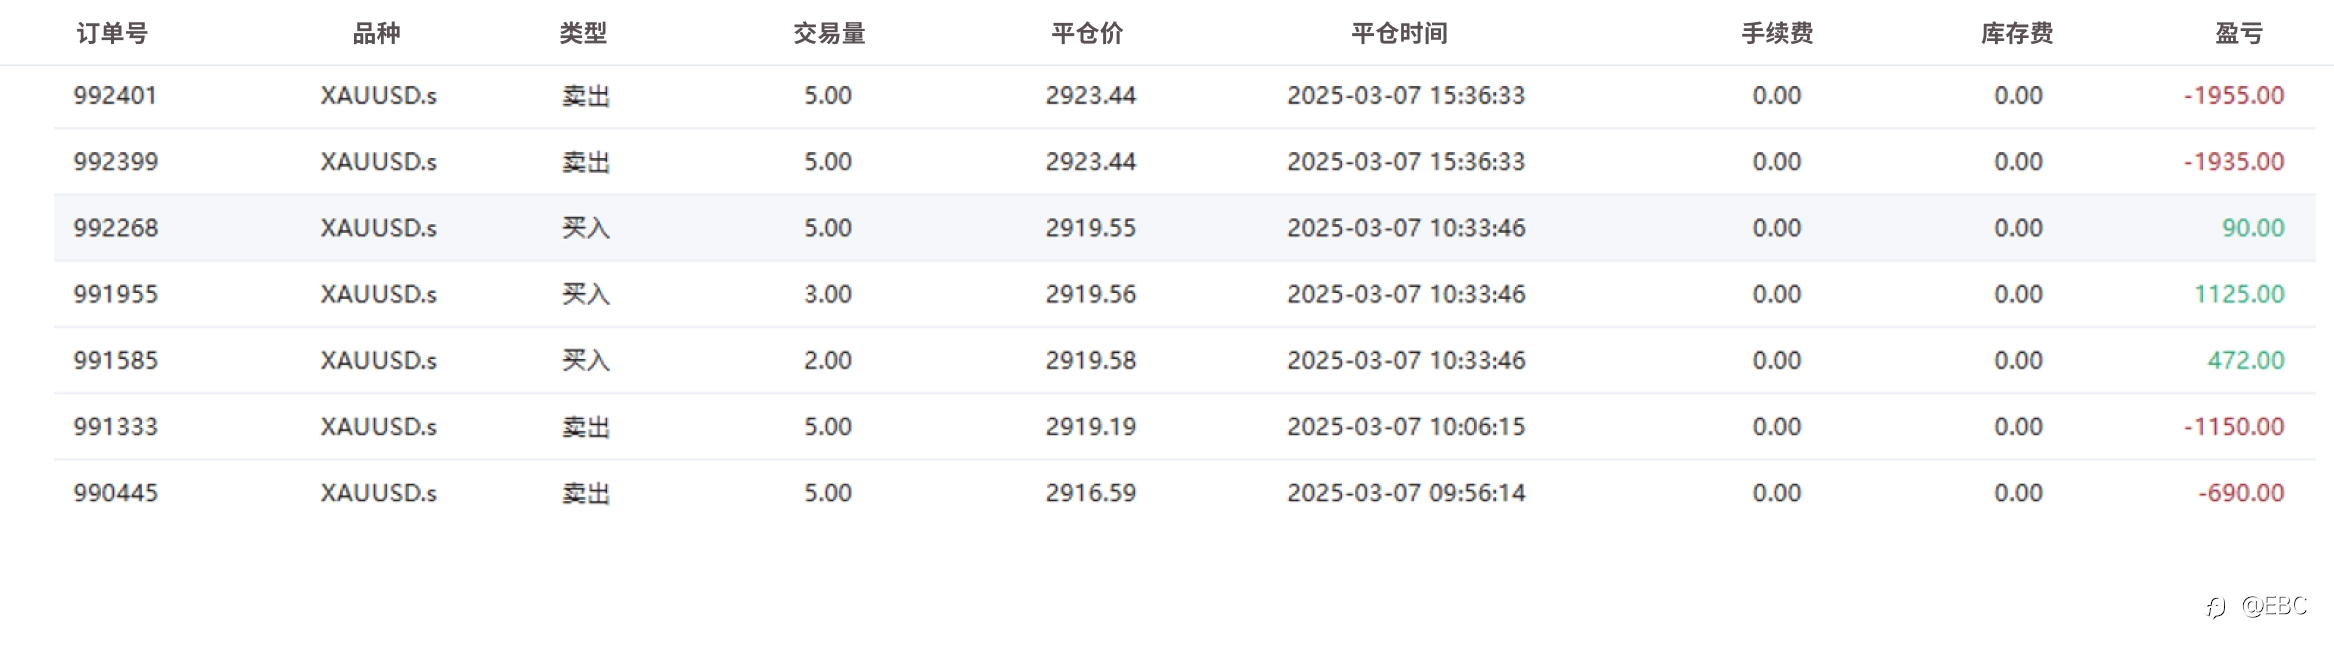Click the 盈亏 column header
The image size is (2334, 645).
(x=2239, y=34)
